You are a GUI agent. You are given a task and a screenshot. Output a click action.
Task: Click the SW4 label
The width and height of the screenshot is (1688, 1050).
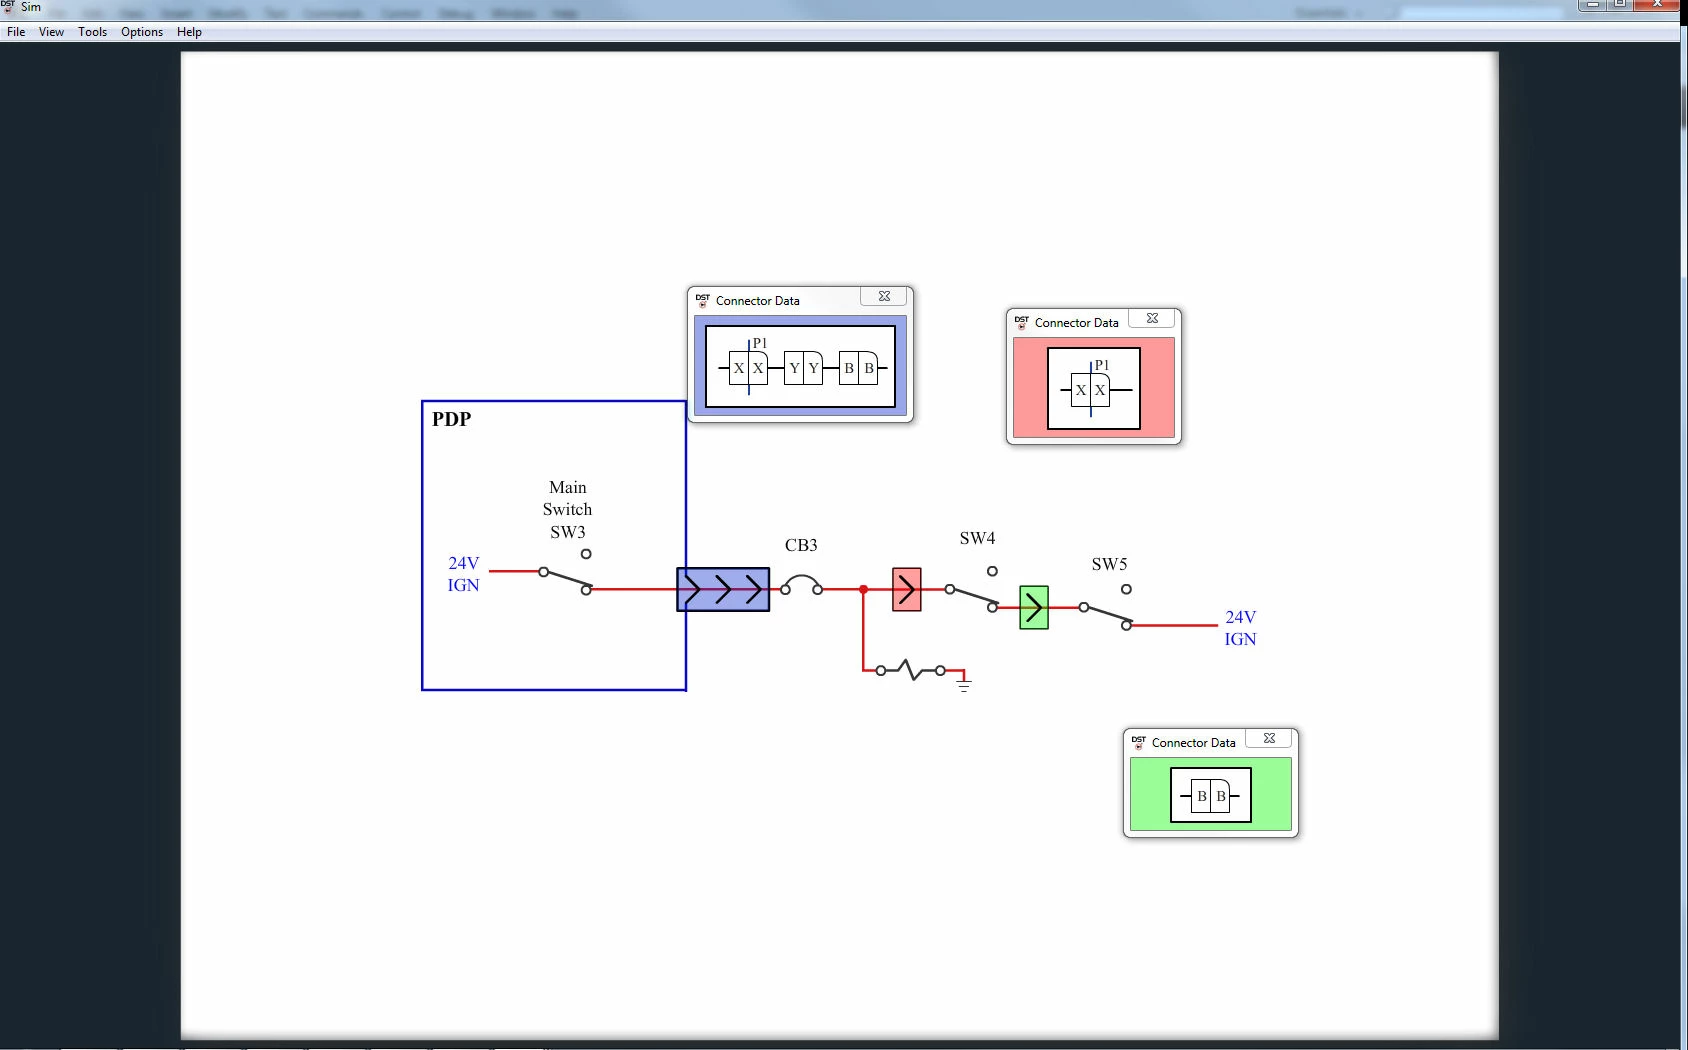click(977, 538)
